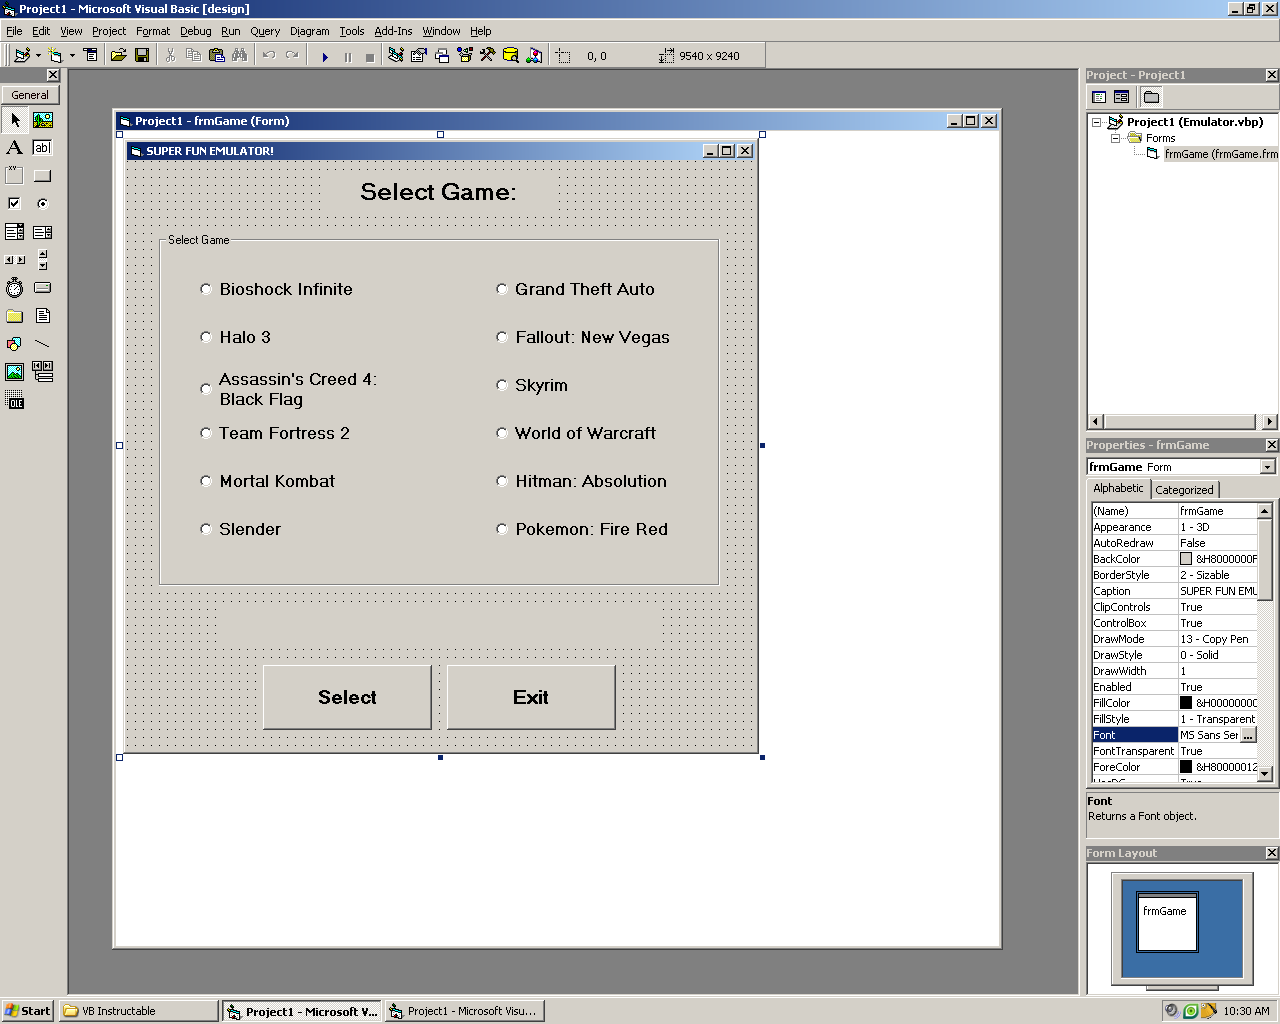Open the object dropdown in Properties panel
The image size is (1280, 1024).
point(1267,467)
